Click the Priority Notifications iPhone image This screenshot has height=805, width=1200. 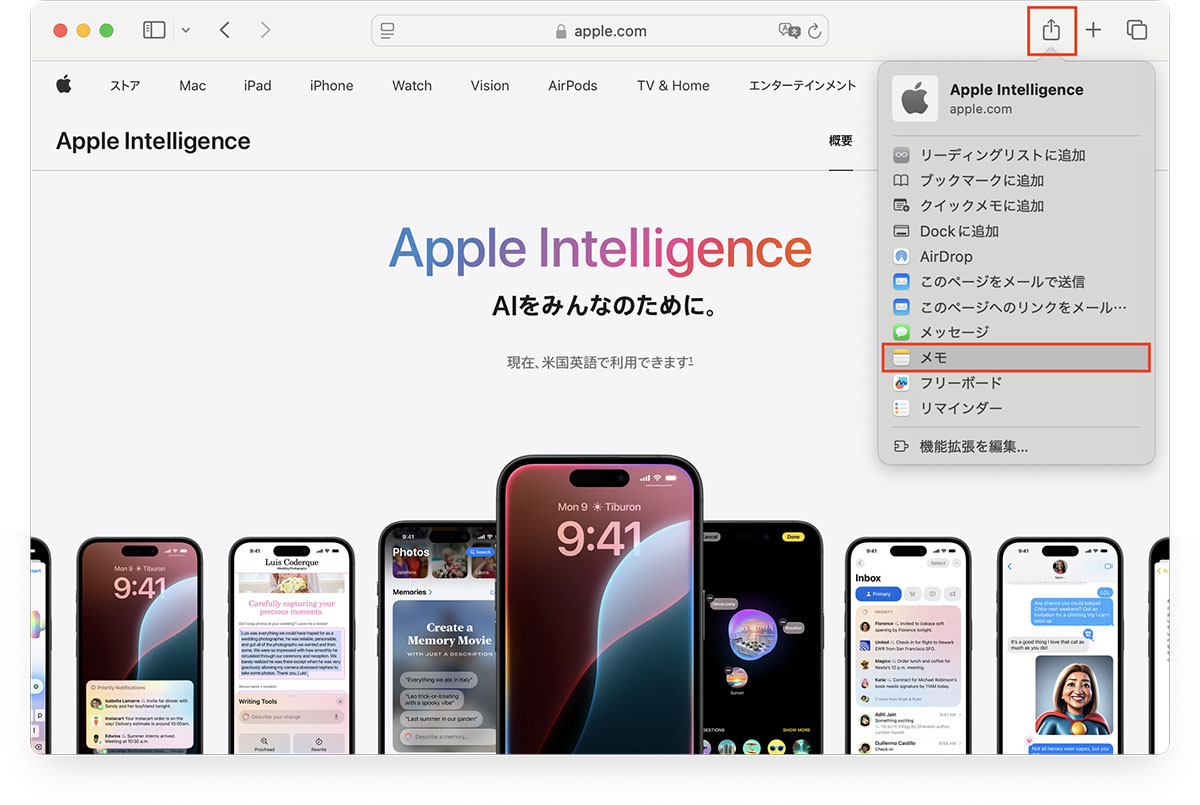coord(140,646)
